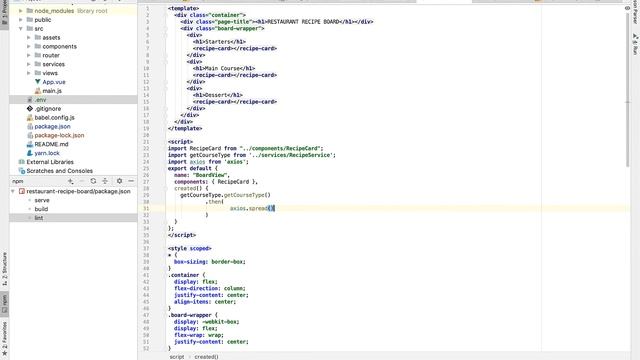Click the name: "BoardView" line
This screenshot has height=360, width=640.
(x=202, y=175)
